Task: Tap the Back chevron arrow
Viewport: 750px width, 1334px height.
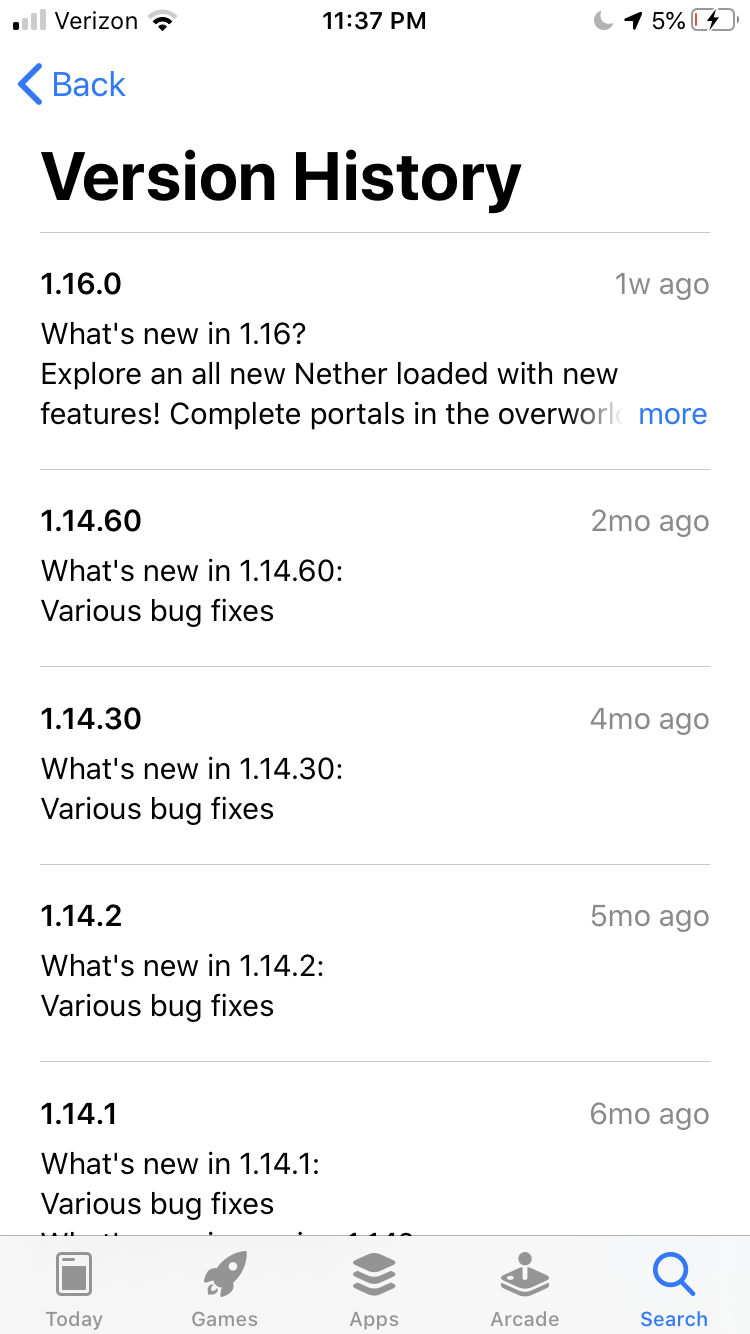Action: (30, 85)
